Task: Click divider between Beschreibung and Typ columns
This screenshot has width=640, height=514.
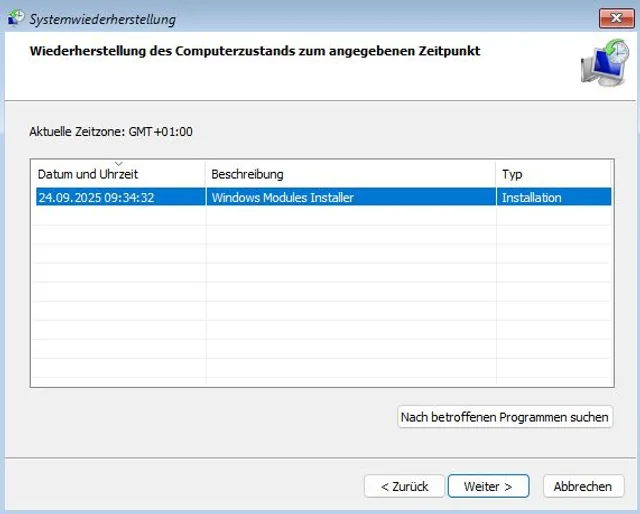Action: [496, 175]
